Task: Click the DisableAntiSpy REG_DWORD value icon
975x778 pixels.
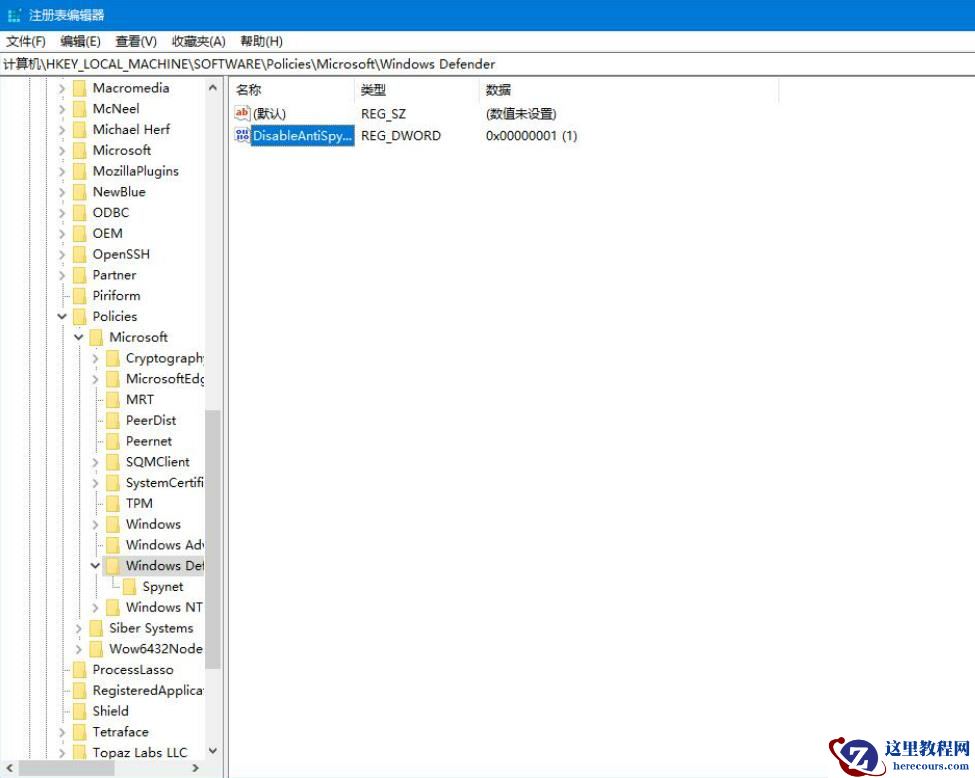Action: point(243,136)
